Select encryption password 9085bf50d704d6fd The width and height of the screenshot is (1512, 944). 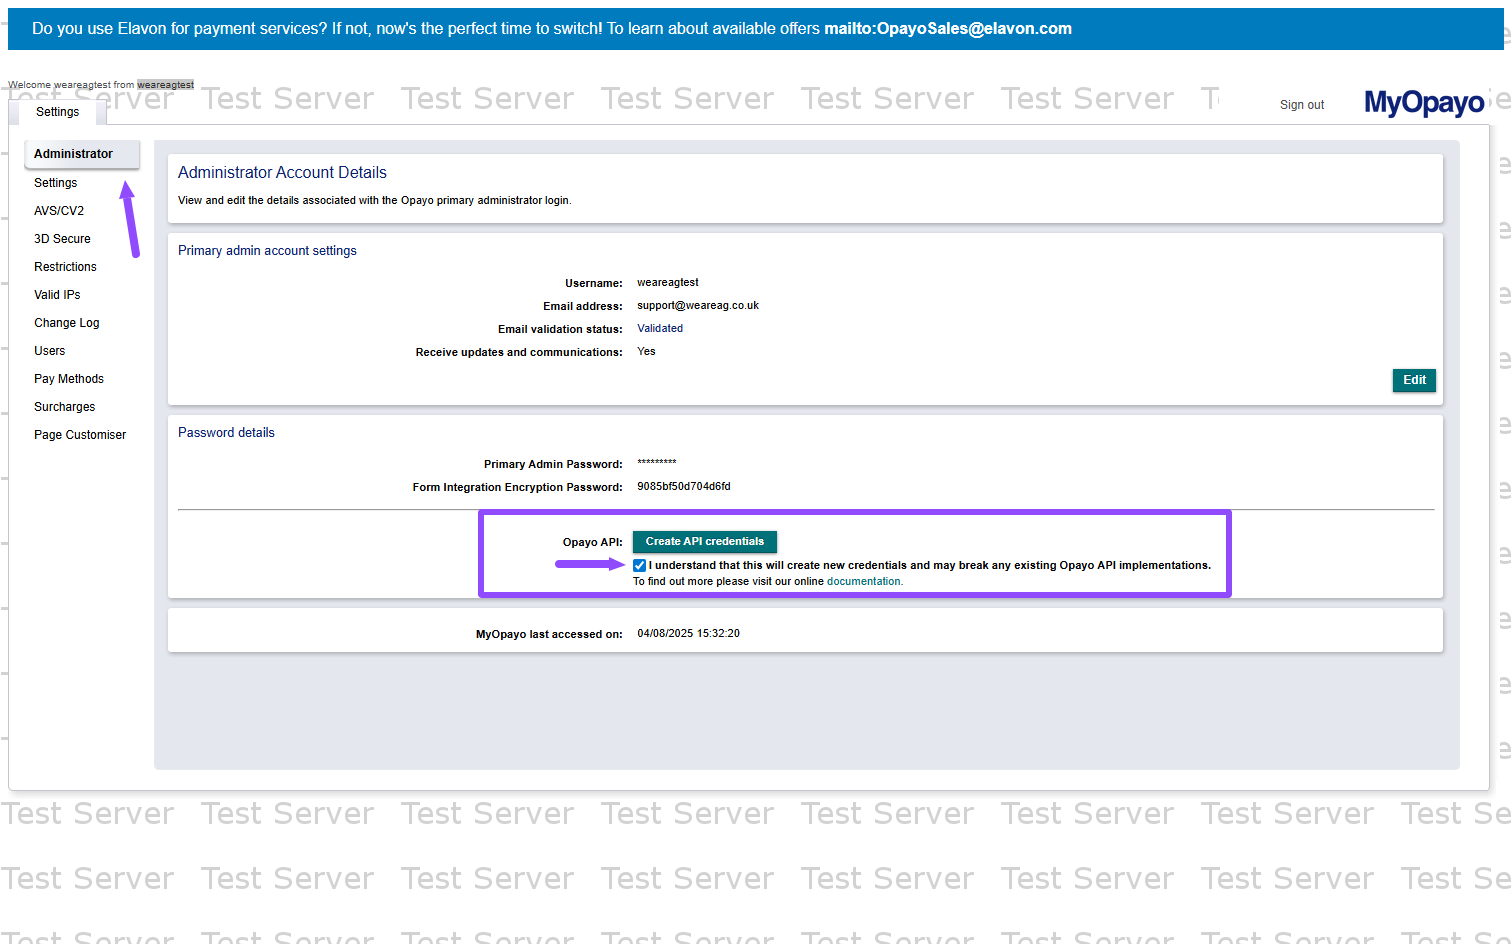684,487
